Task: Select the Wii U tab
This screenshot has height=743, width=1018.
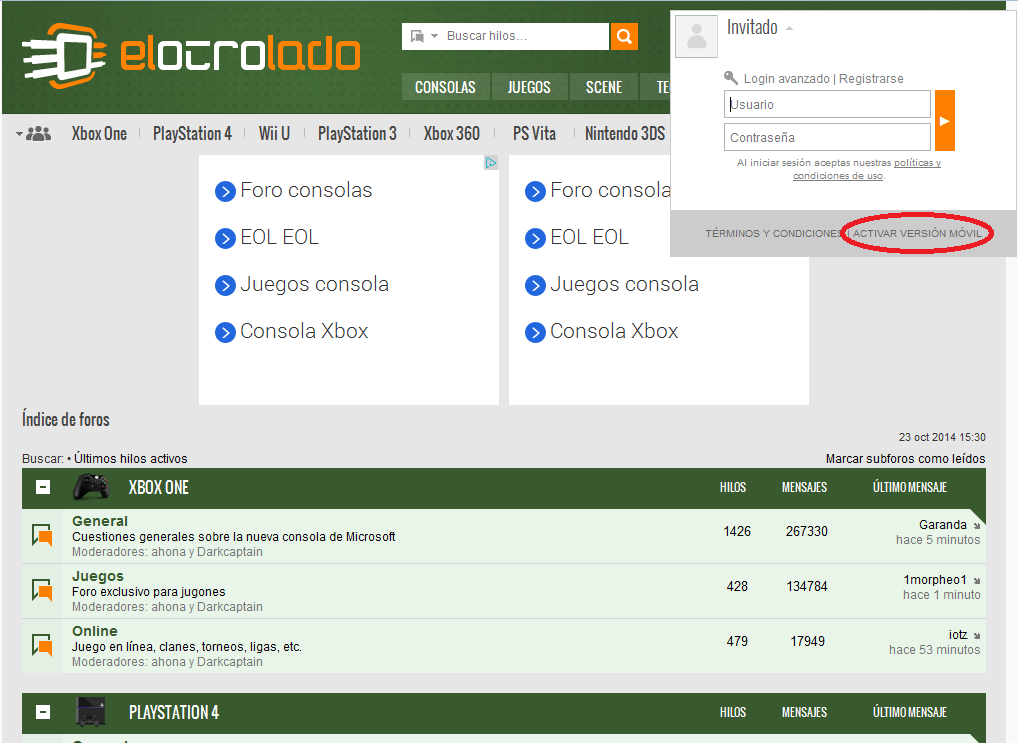Action: click(274, 134)
